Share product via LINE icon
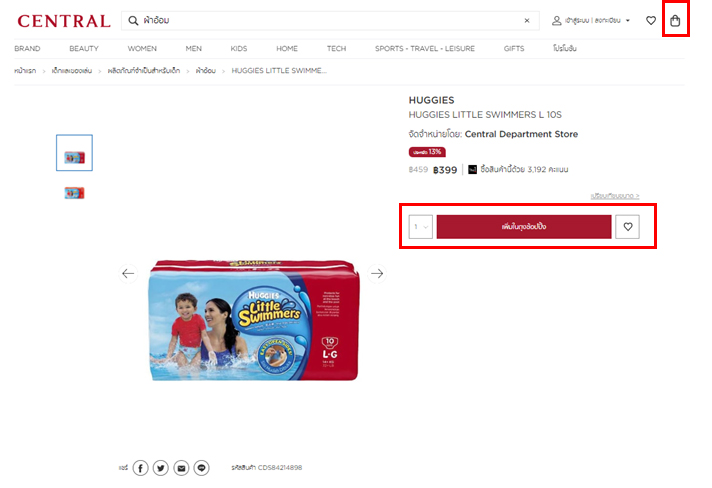 pos(202,468)
